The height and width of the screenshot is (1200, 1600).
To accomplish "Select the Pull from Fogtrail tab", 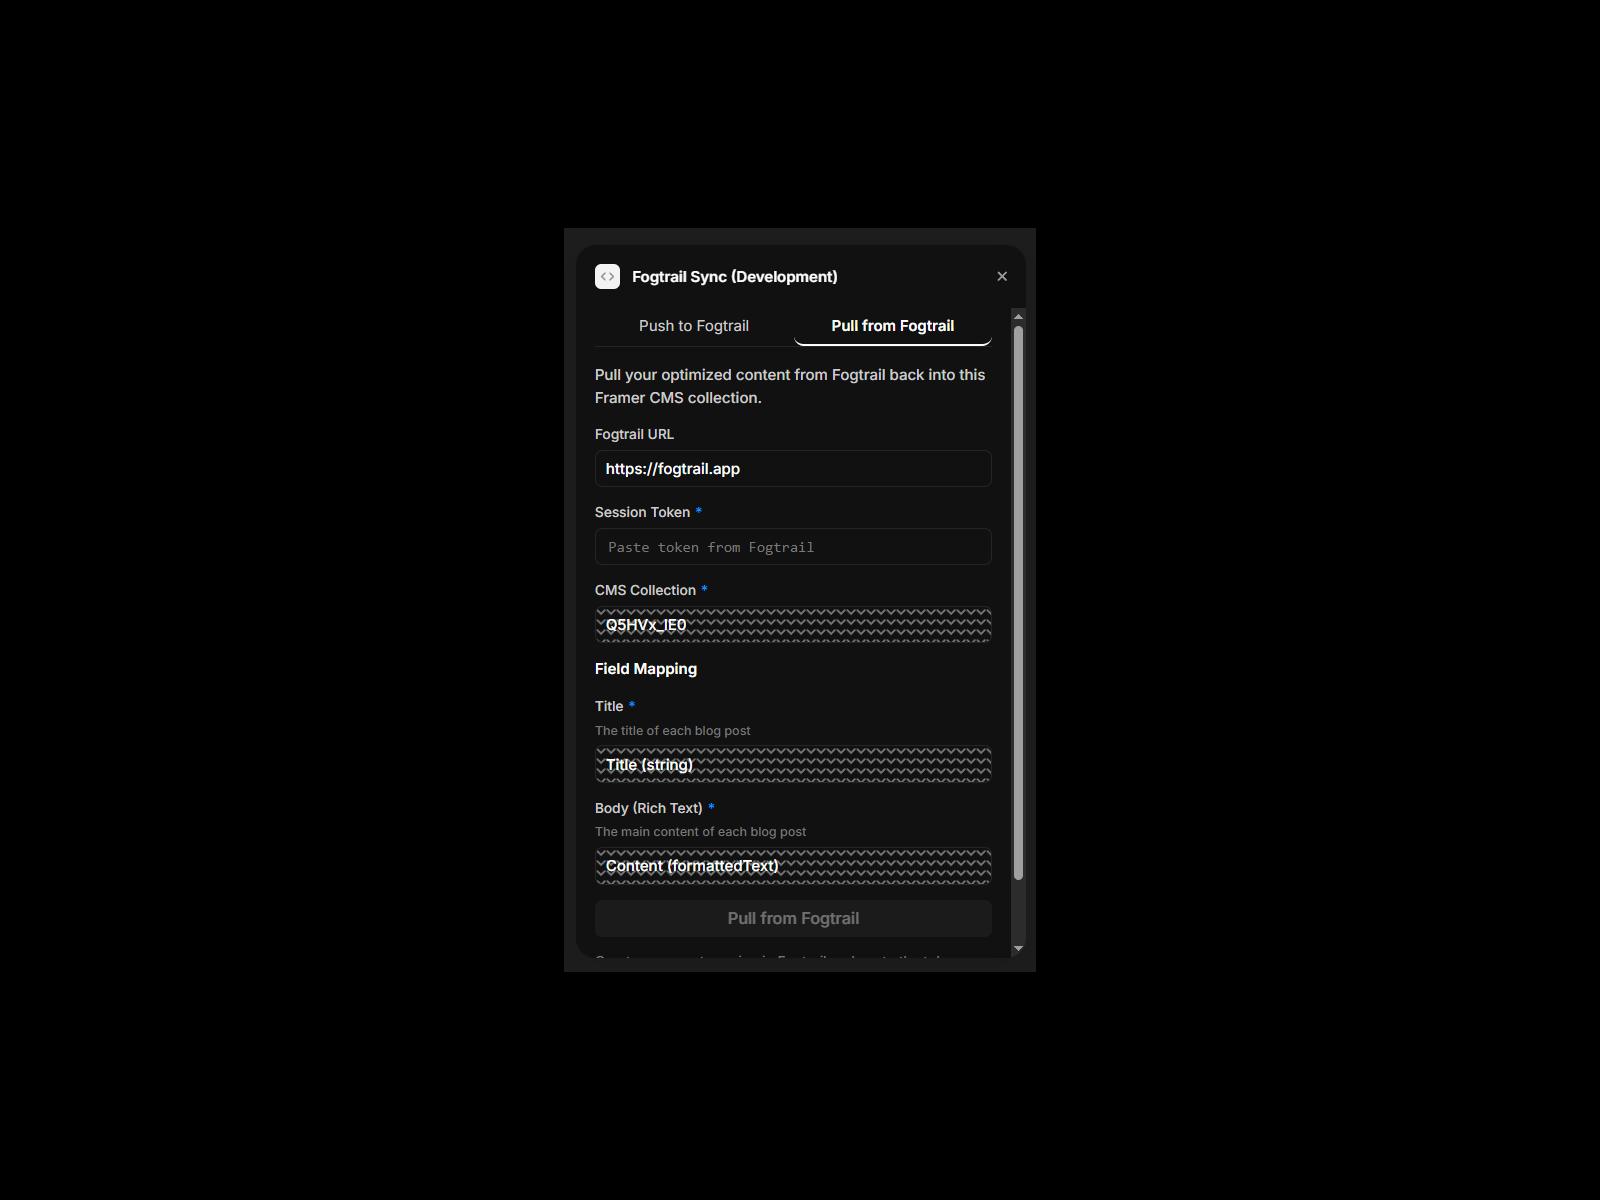I will tap(891, 325).
